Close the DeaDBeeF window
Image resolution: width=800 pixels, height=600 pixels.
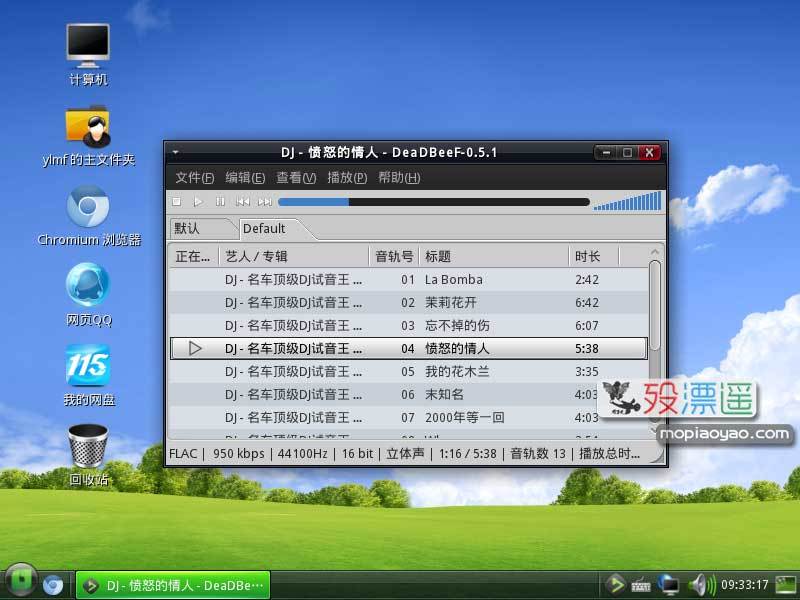[x=649, y=153]
